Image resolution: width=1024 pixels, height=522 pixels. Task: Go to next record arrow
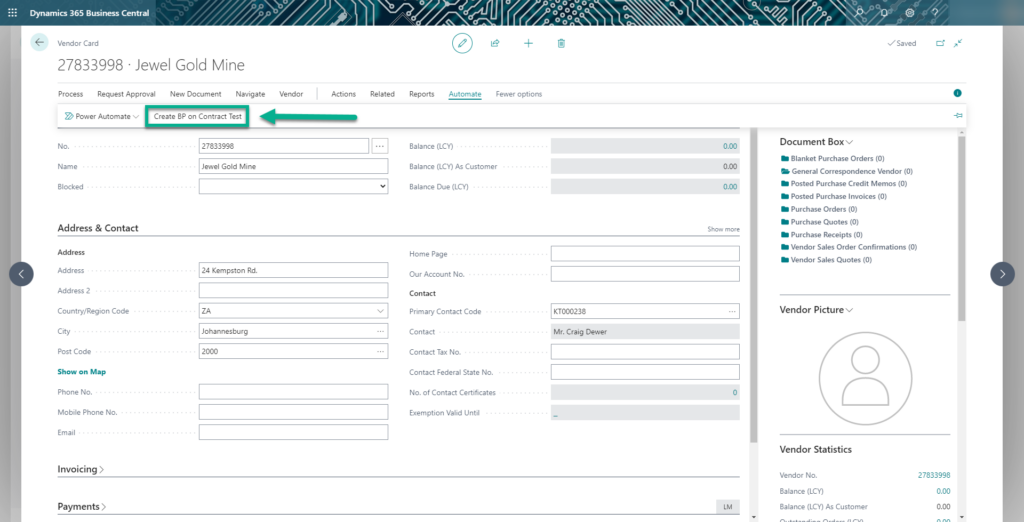[x=1002, y=274]
